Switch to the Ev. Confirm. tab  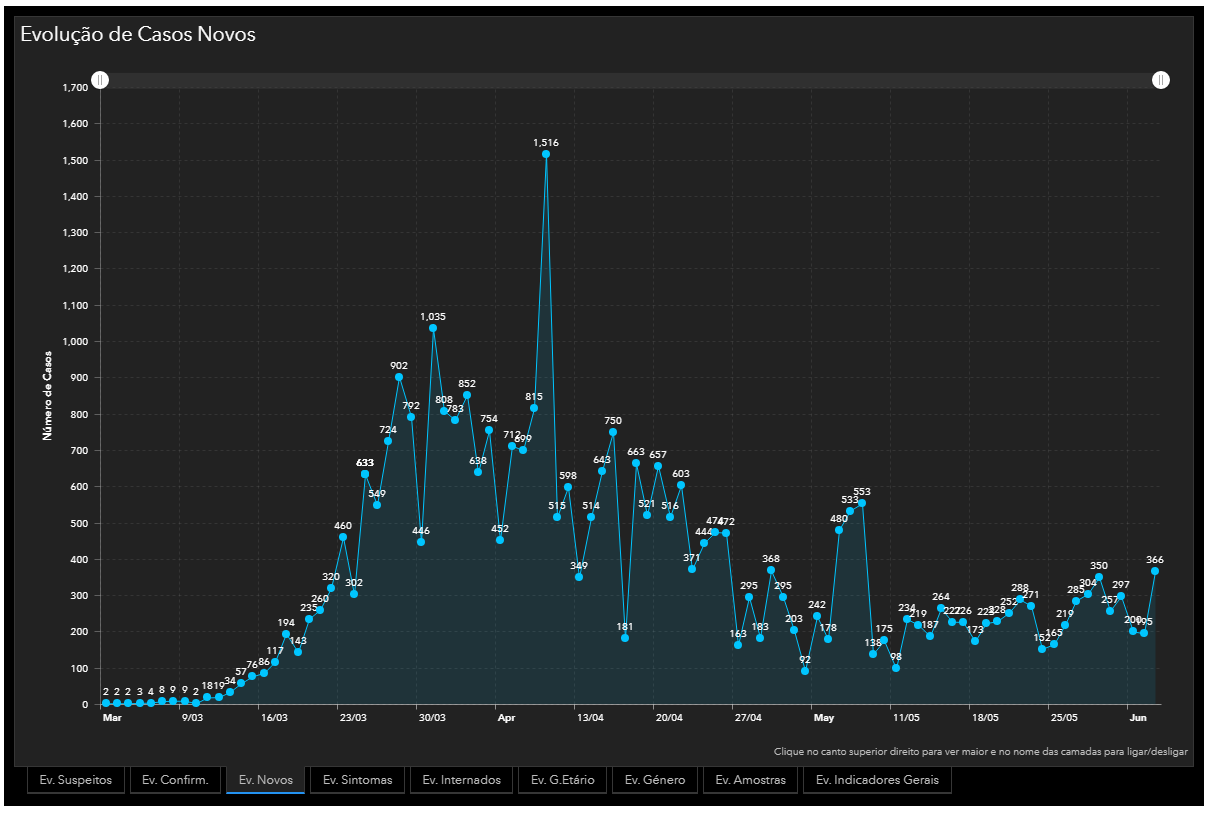175,780
